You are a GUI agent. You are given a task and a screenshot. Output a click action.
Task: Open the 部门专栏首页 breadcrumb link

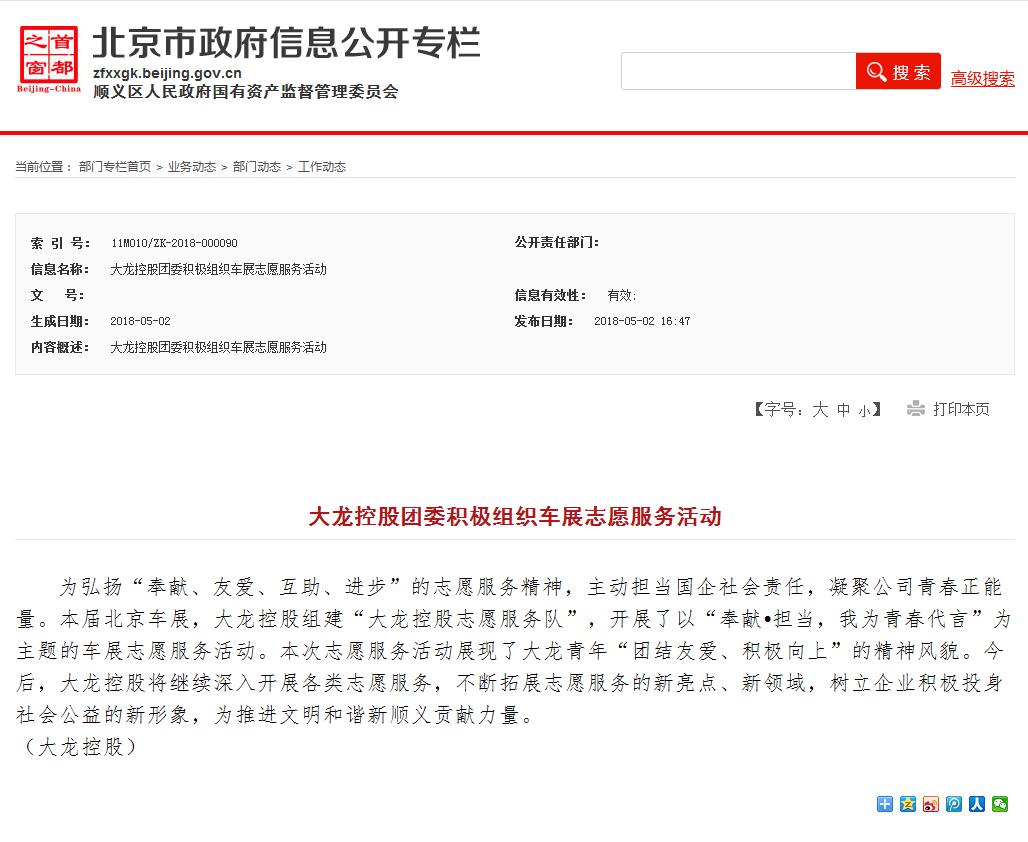tap(117, 166)
